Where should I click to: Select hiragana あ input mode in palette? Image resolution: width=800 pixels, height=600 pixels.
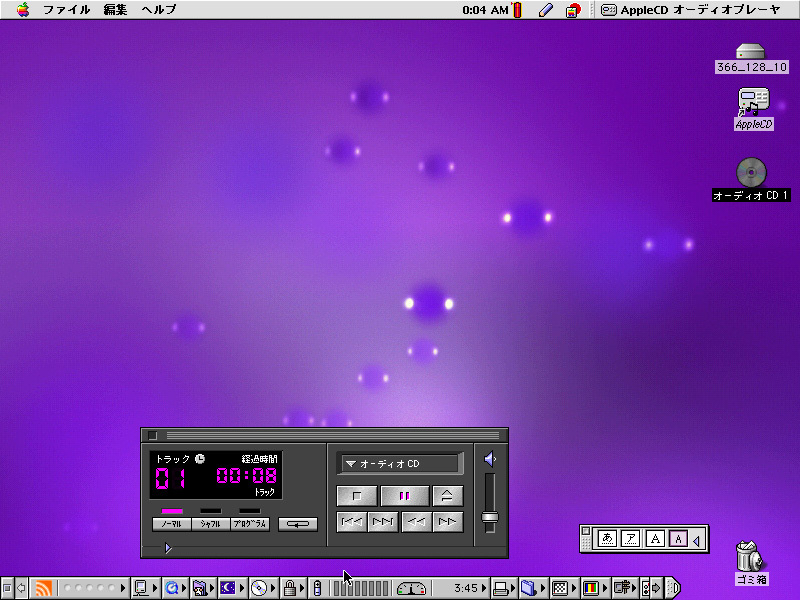607,539
